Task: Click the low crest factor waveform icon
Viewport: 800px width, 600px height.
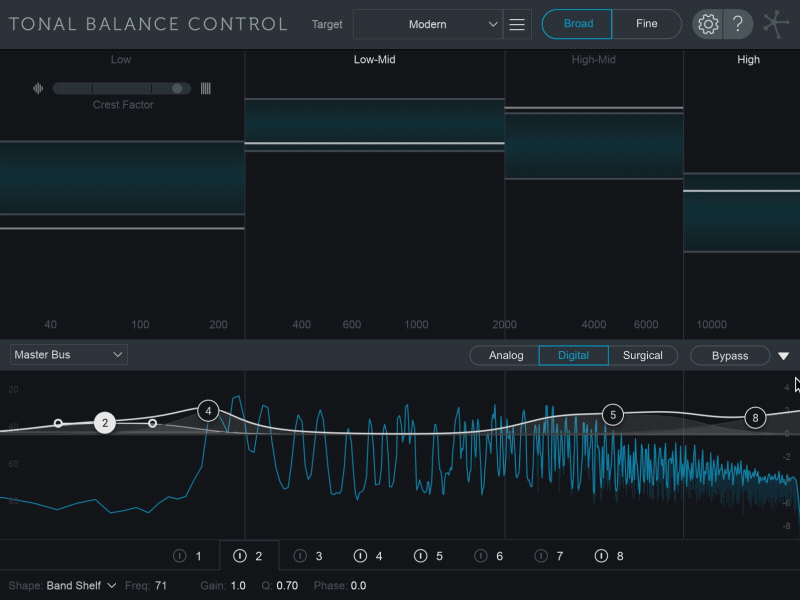Action: click(38, 89)
